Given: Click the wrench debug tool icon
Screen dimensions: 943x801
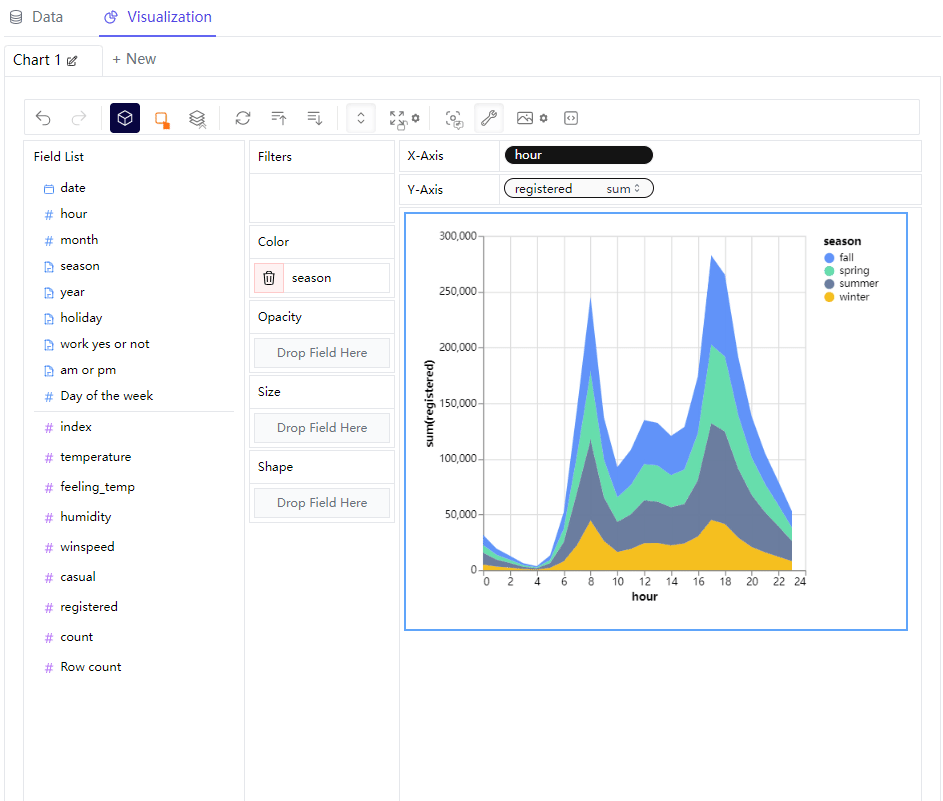Looking at the screenshot, I should (489, 118).
